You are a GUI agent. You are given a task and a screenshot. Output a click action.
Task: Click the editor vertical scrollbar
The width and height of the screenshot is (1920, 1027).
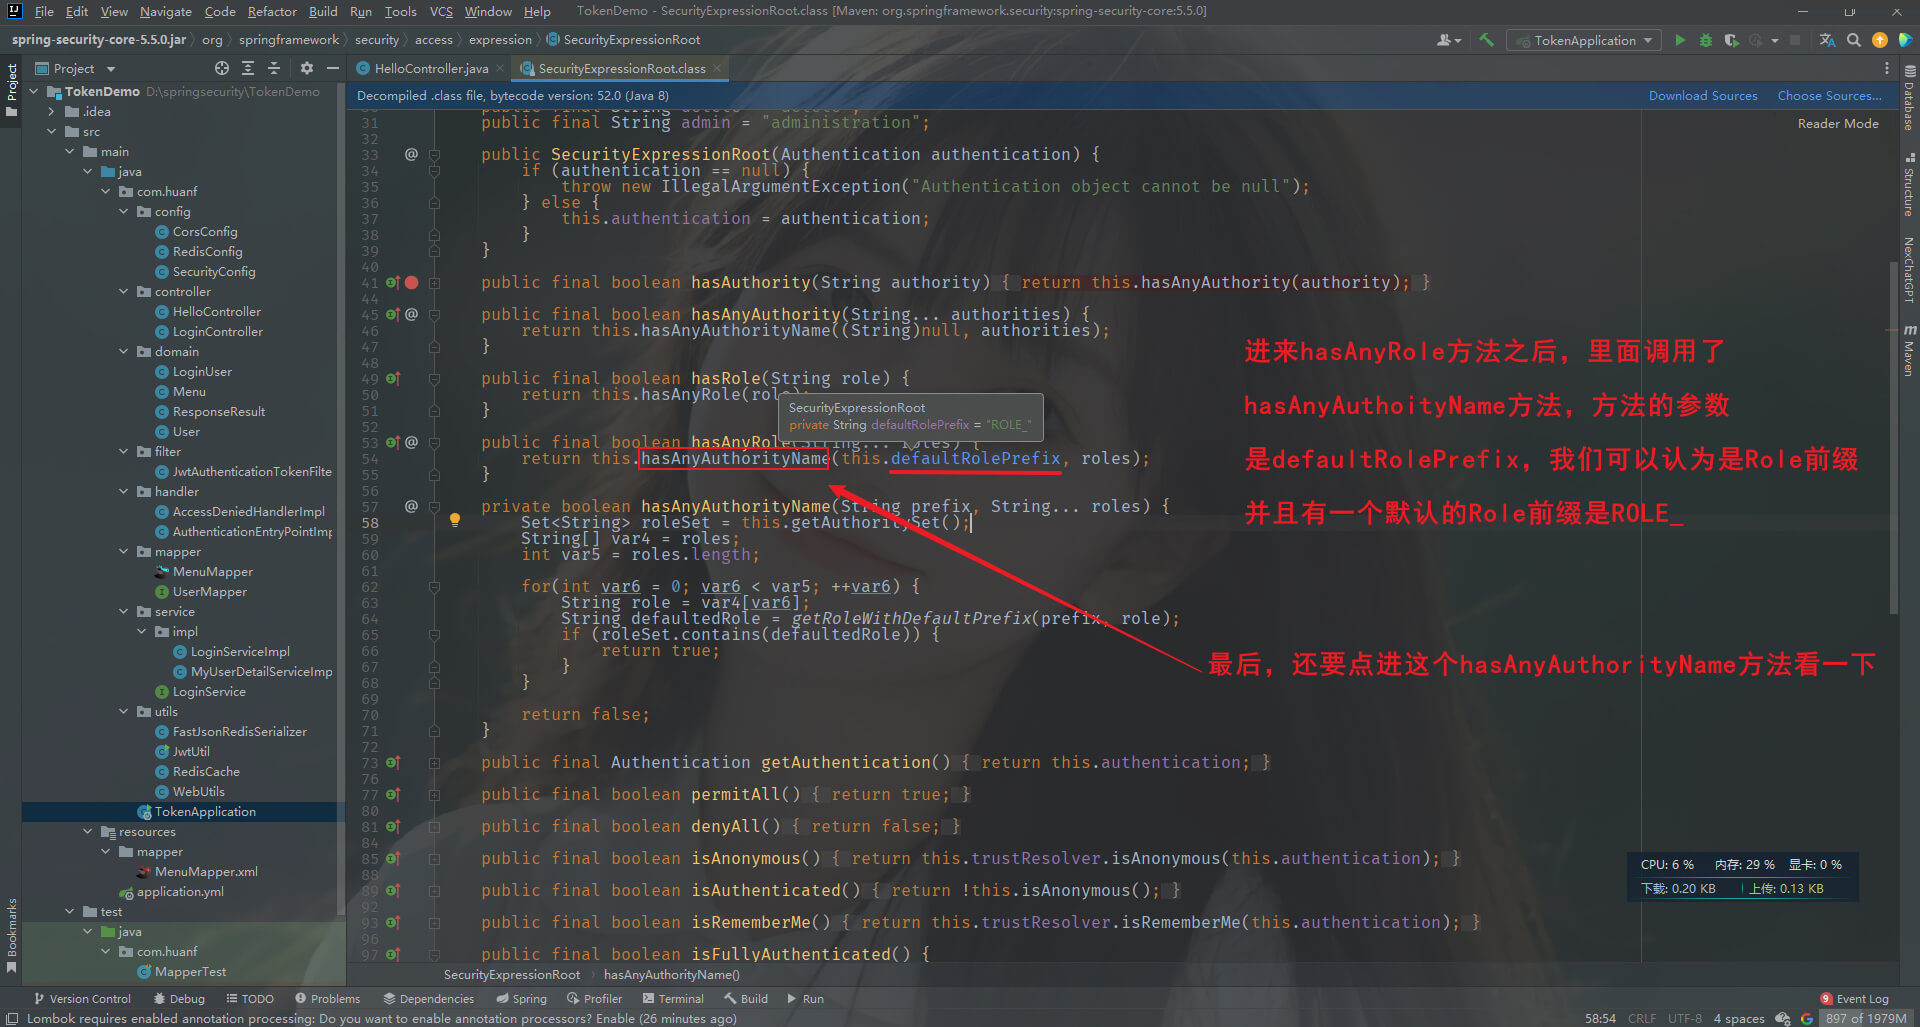pyautogui.click(x=1893, y=436)
